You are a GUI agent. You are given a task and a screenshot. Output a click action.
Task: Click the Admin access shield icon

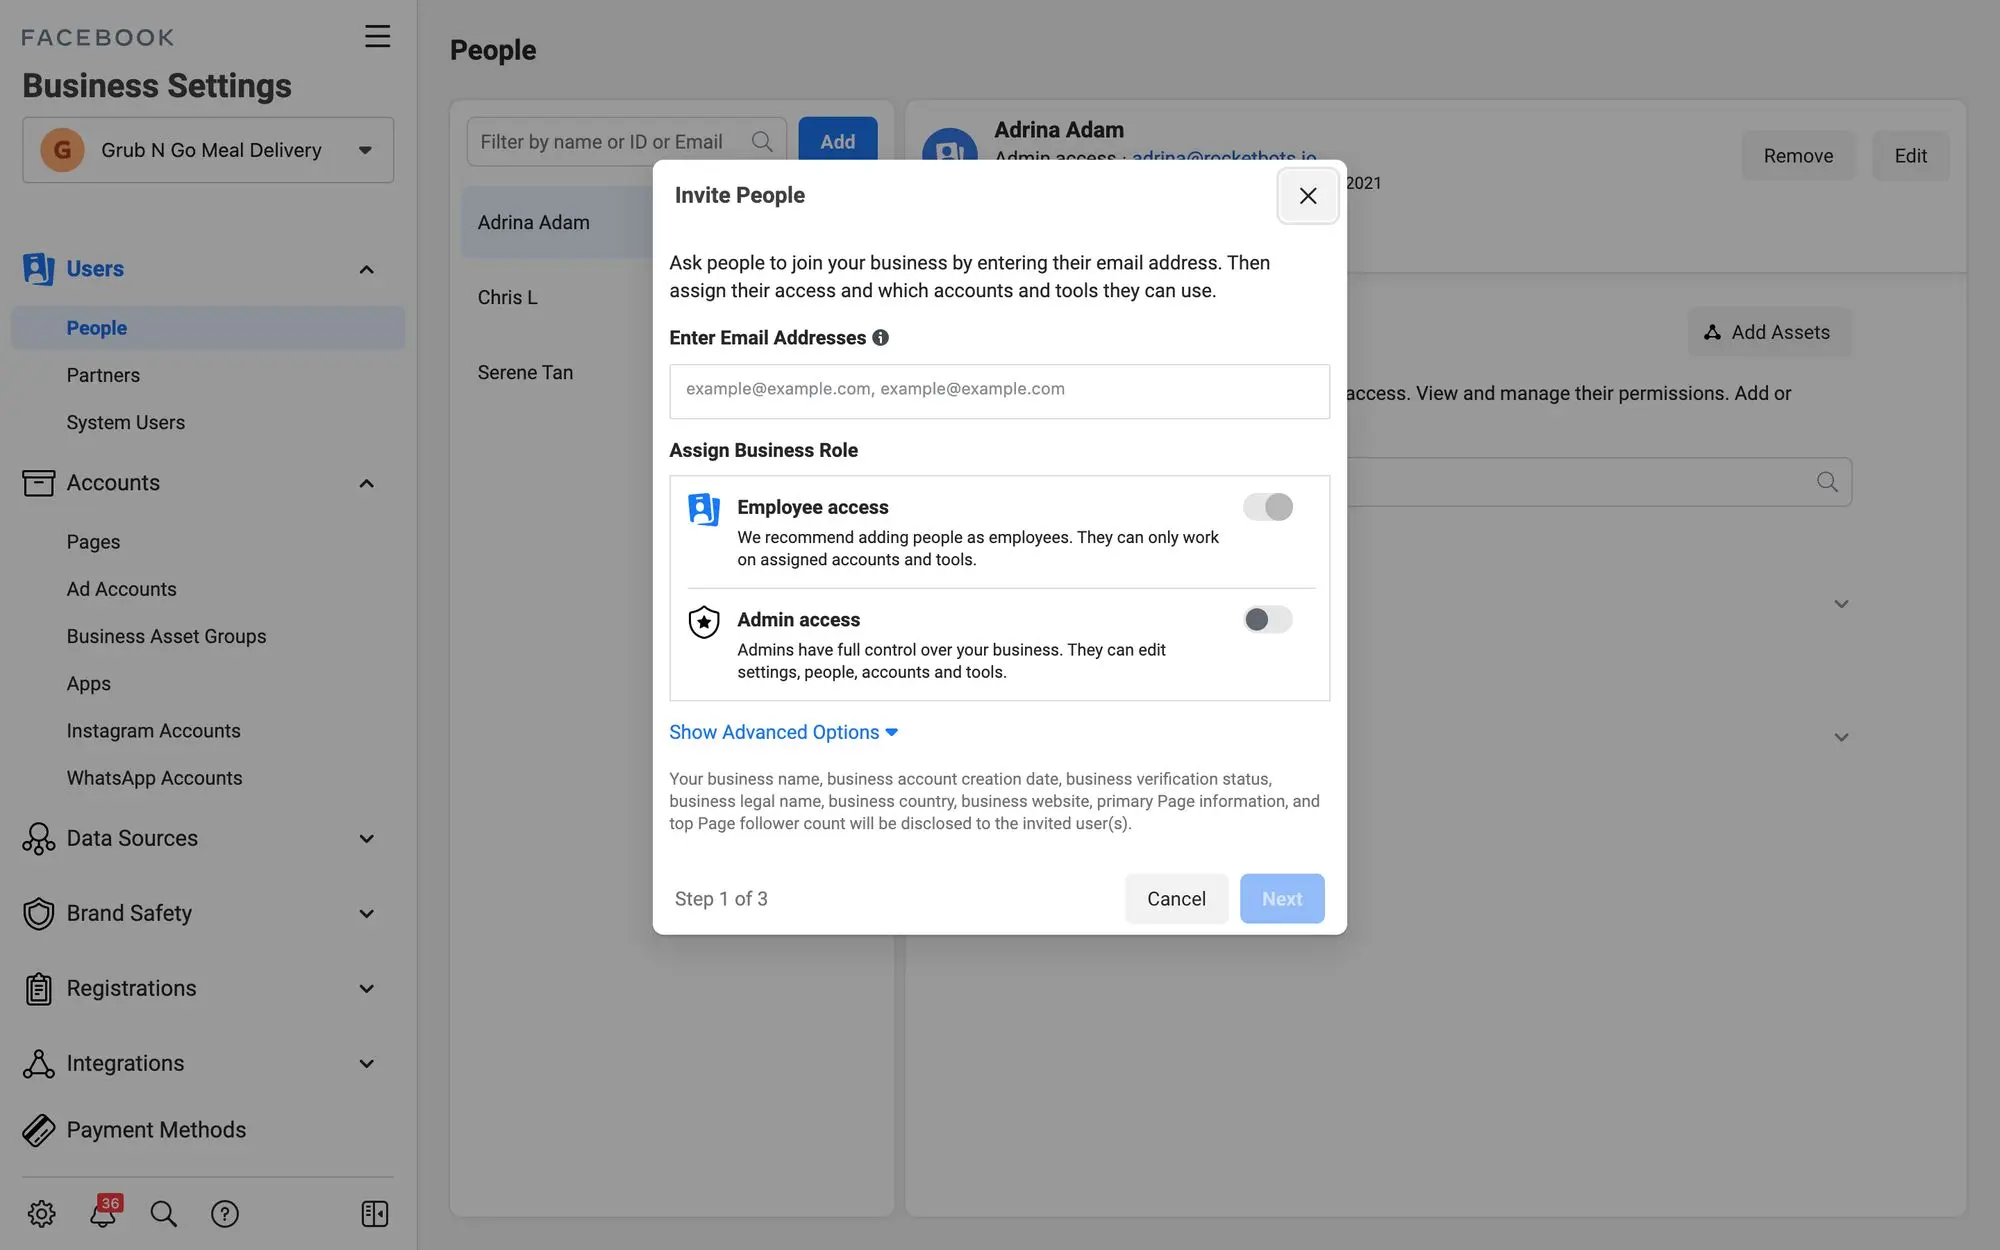click(x=704, y=622)
